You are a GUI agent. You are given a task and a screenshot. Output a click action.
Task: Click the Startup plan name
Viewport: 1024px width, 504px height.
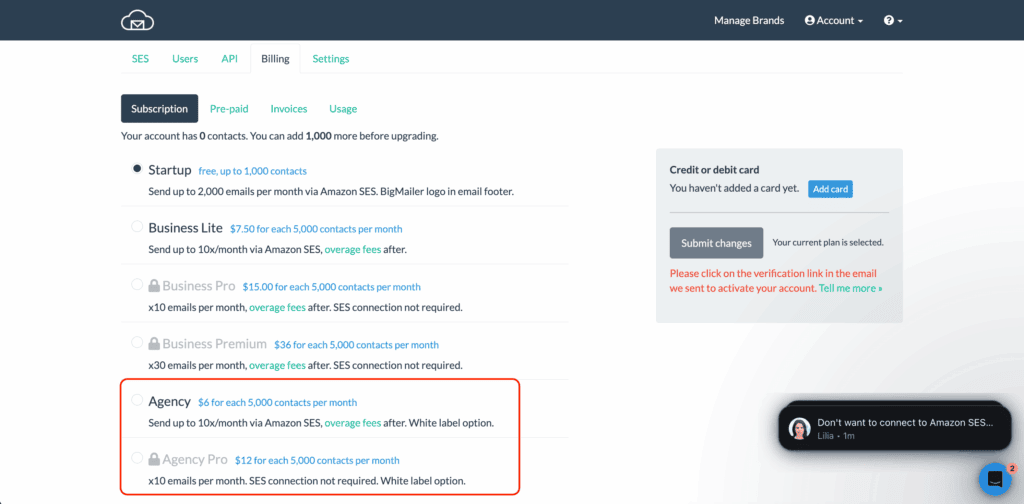tap(170, 170)
